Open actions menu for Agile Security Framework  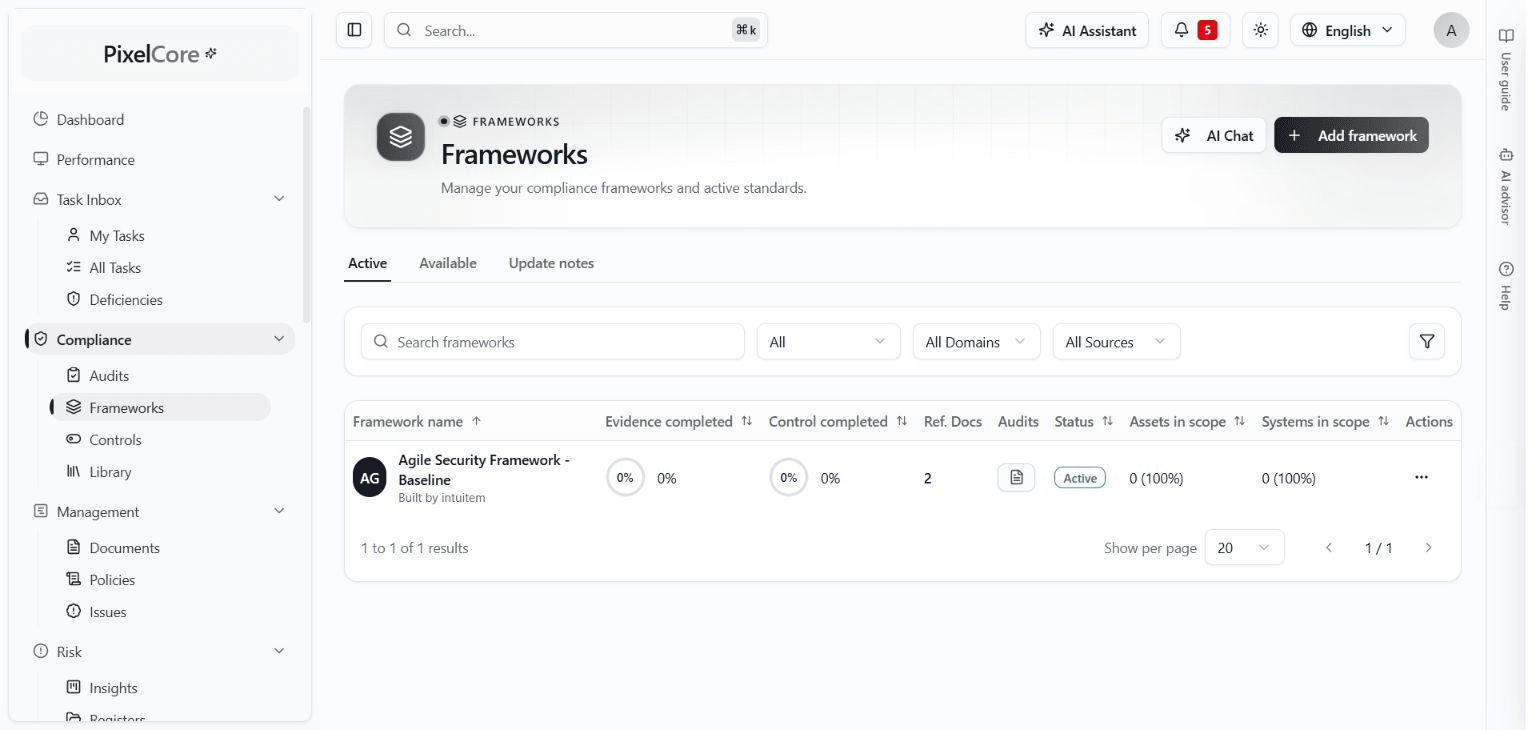1421,478
